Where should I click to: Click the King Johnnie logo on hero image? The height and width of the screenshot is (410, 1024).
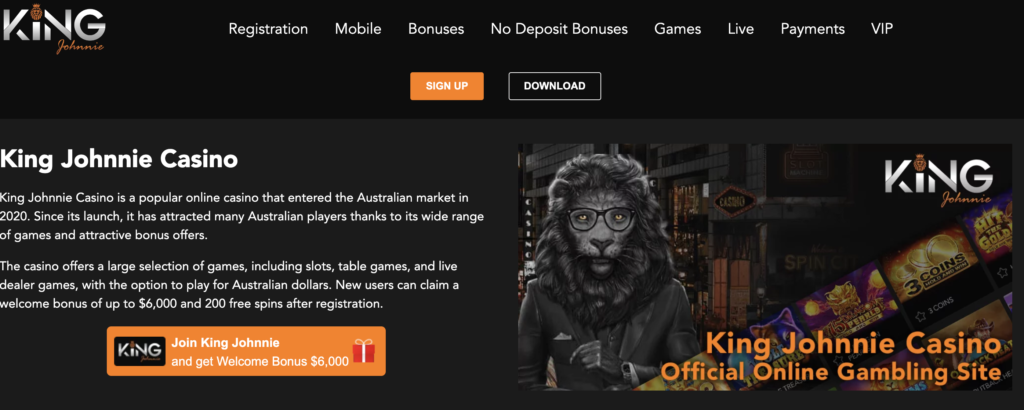coord(938,181)
